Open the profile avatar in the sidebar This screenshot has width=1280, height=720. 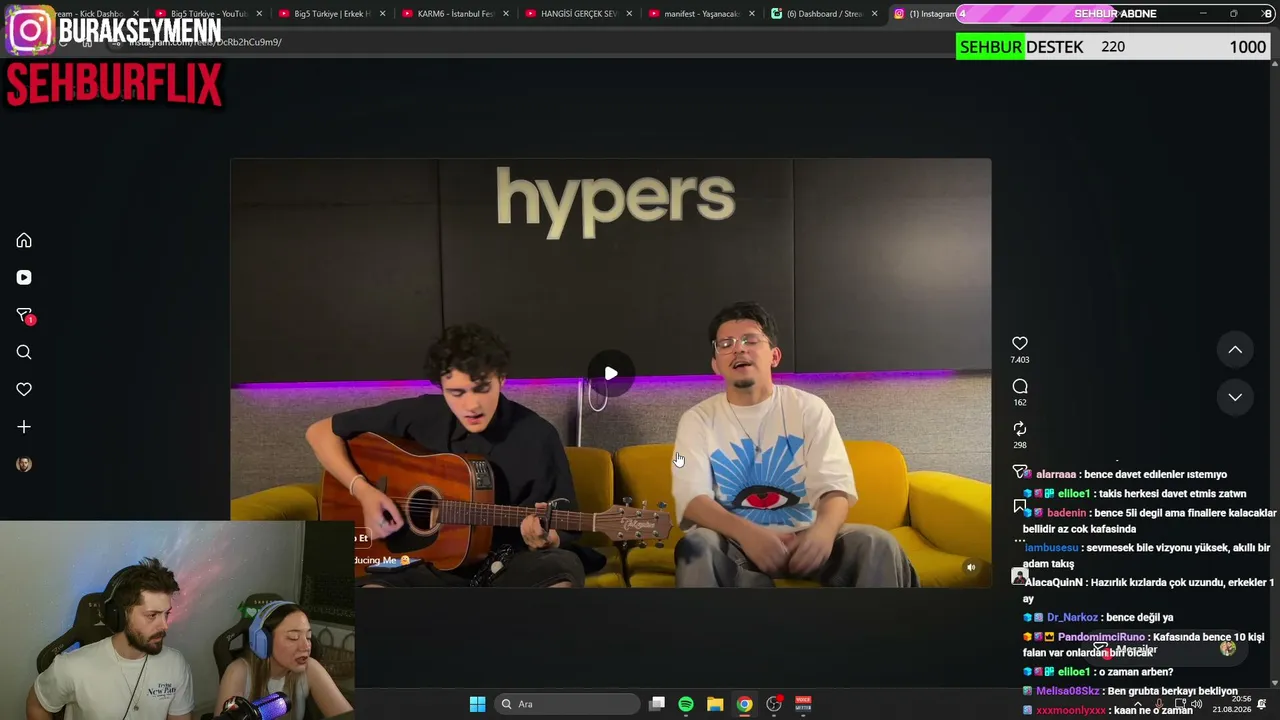[x=24, y=464]
